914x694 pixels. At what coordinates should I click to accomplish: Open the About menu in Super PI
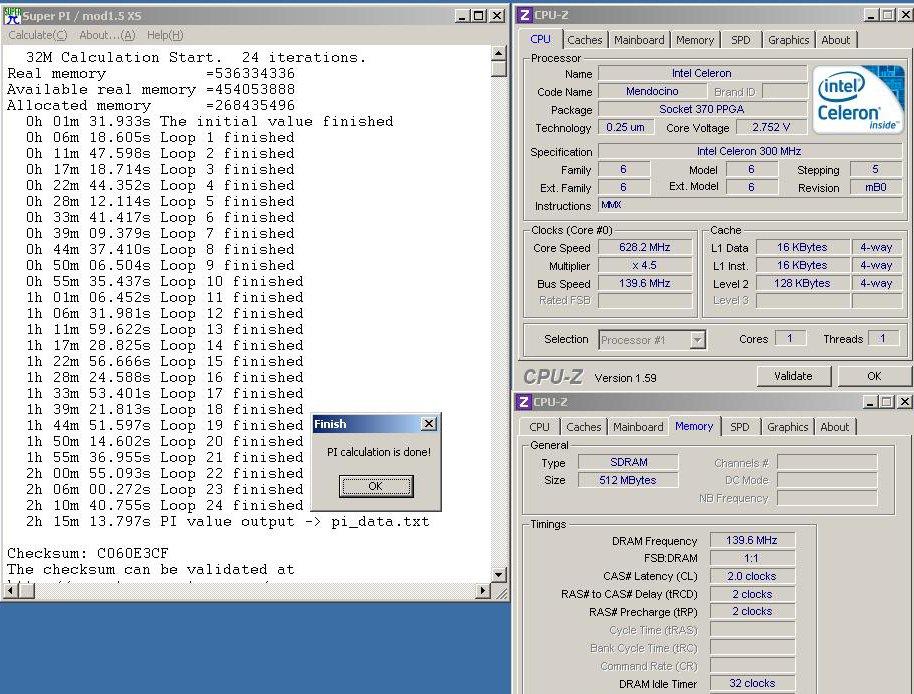[x=107, y=35]
